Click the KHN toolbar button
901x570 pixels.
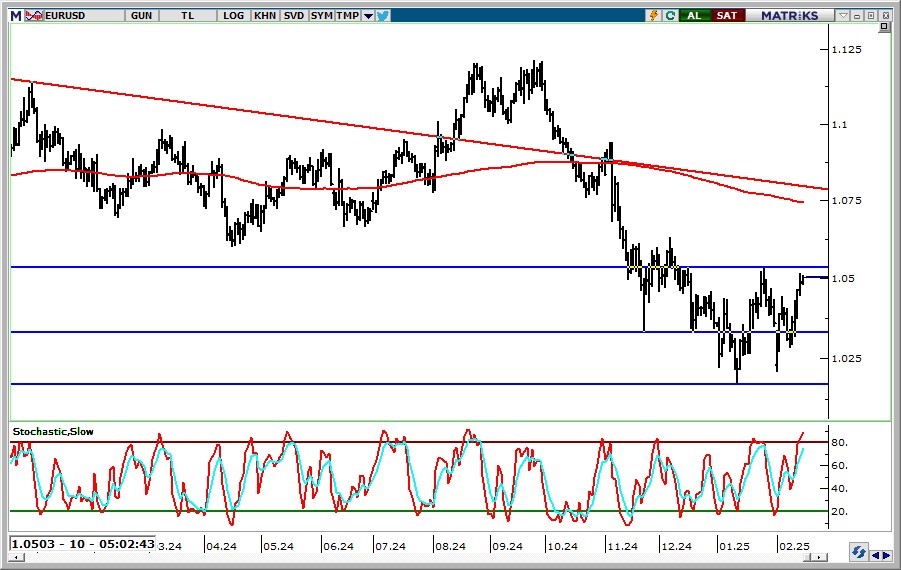(265, 16)
